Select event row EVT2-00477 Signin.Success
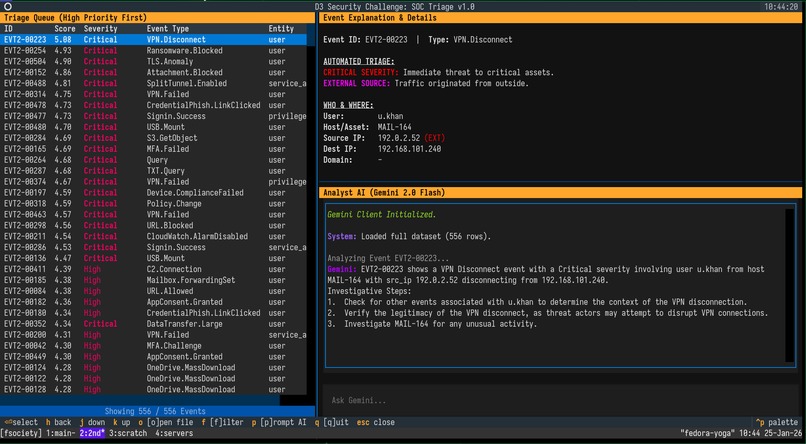The width and height of the screenshot is (806, 444). [153, 116]
